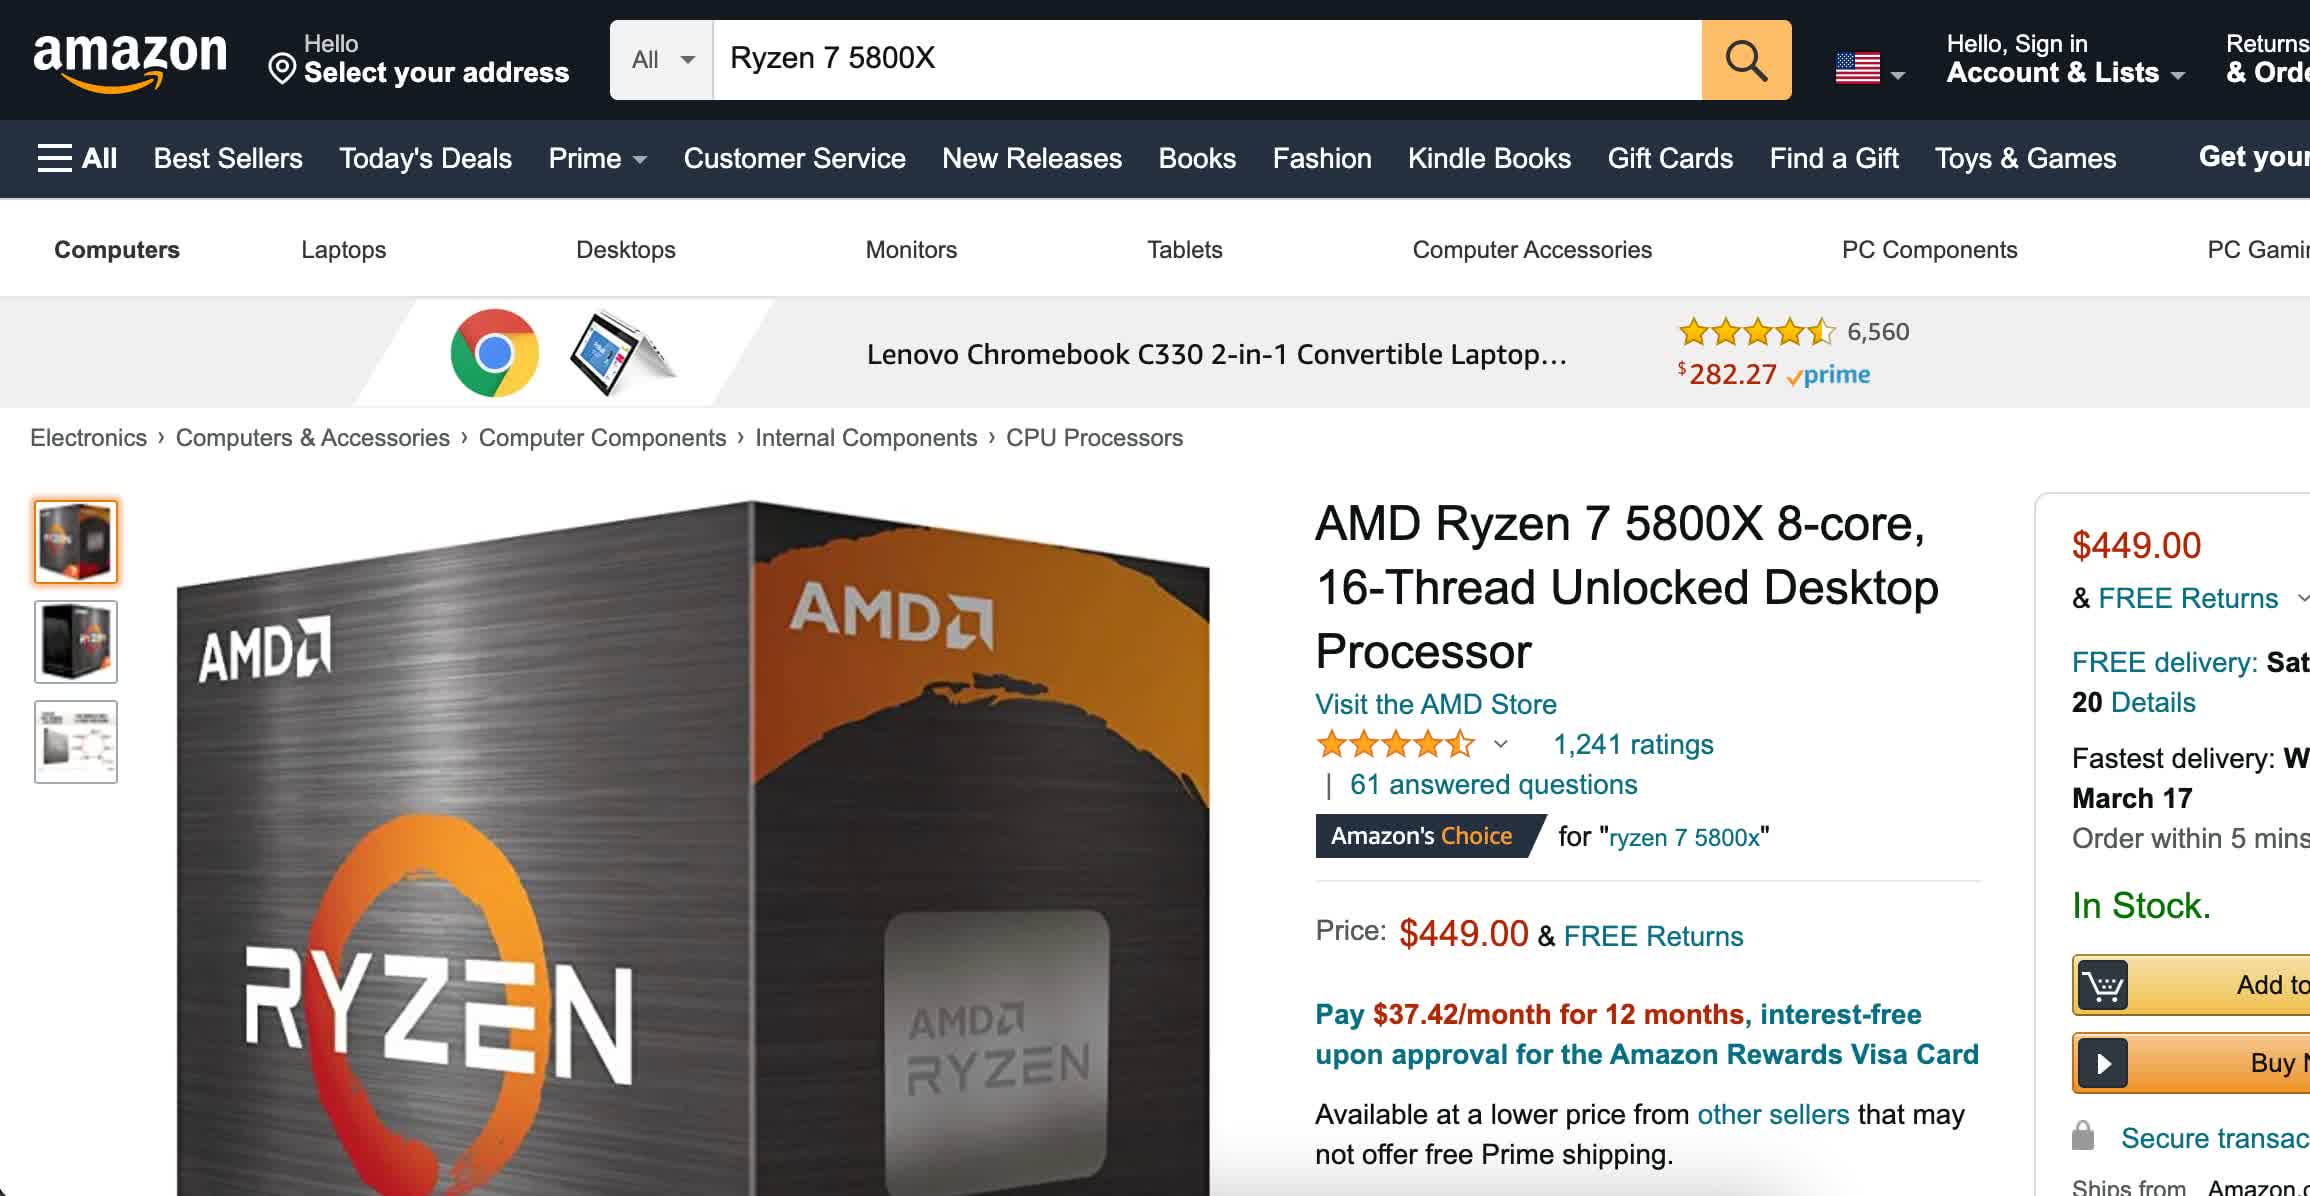Open Account & Lists dropdown
Screen dimensions: 2310x1196
(x=2064, y=72)
